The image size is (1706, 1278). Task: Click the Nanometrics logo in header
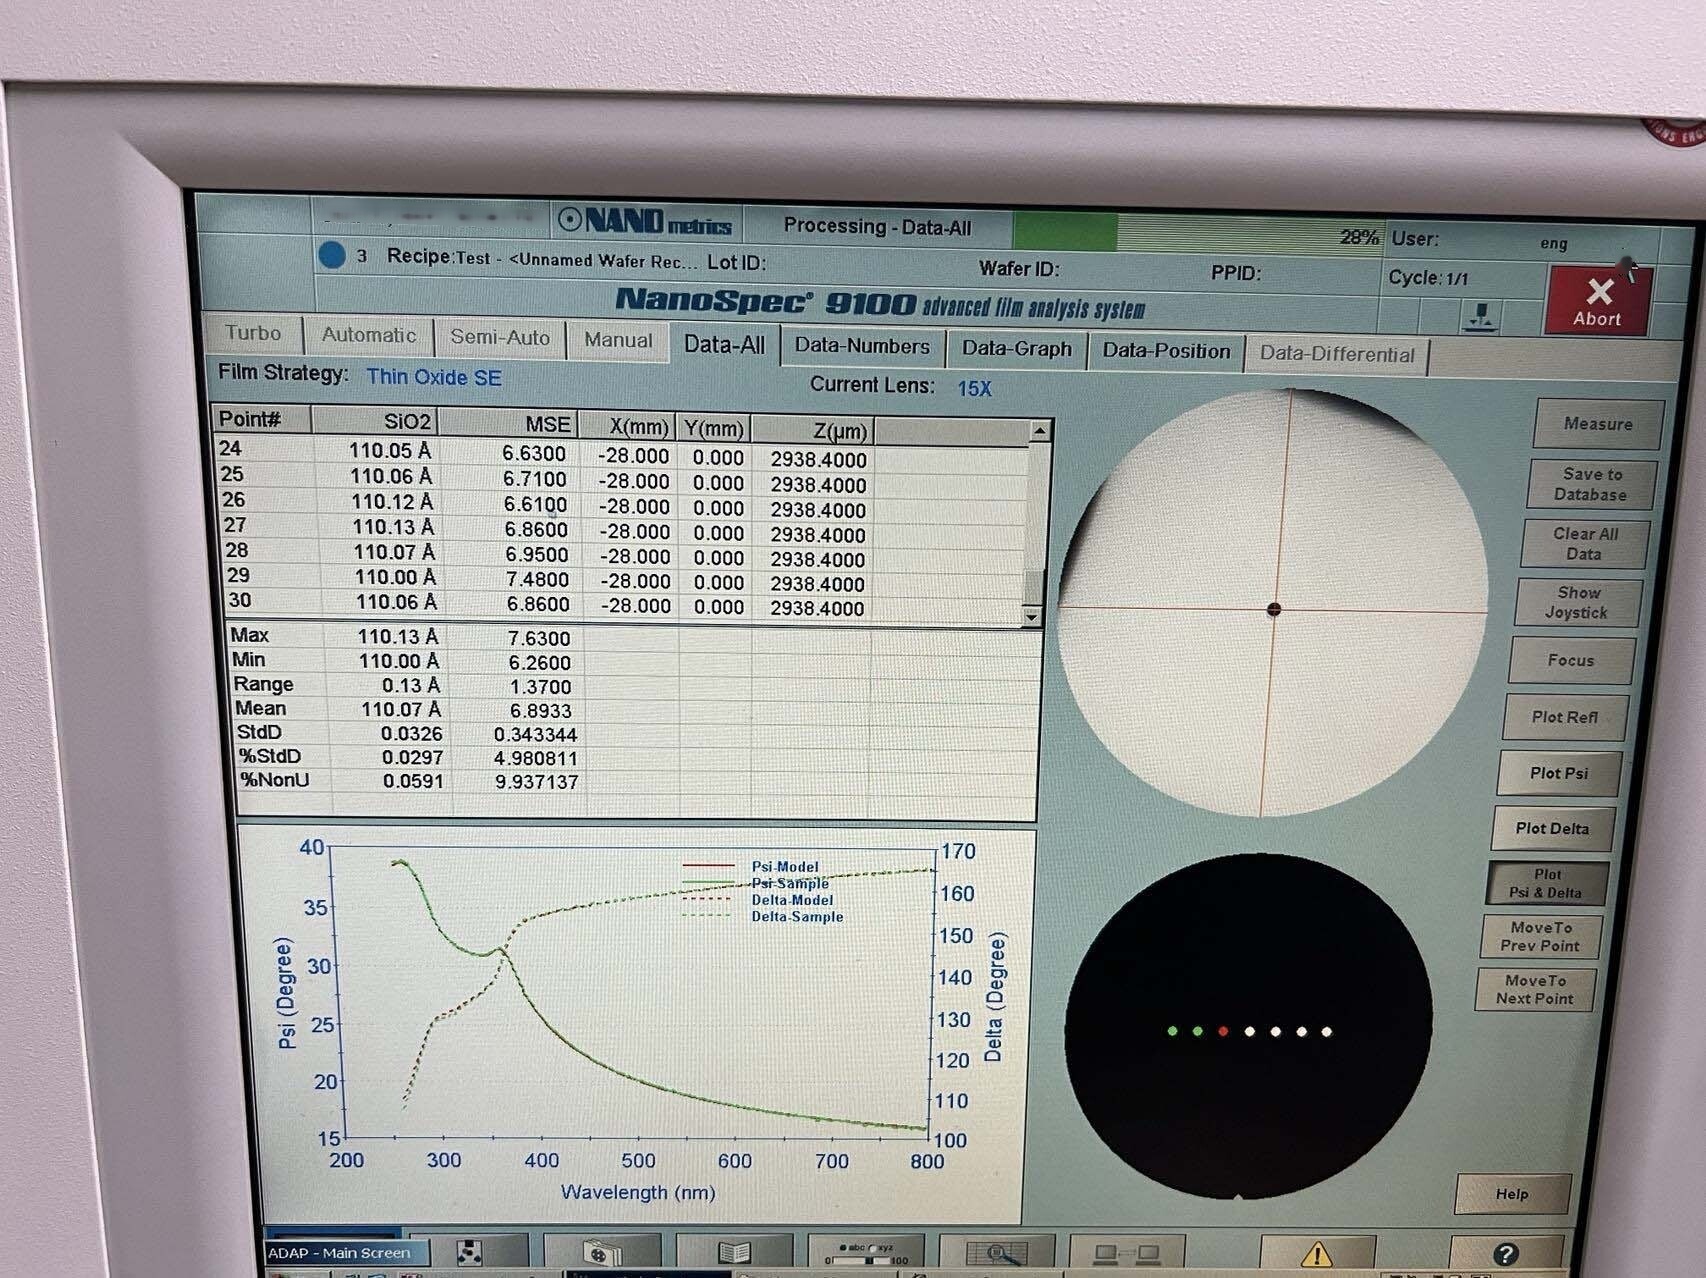pos(646,221)
